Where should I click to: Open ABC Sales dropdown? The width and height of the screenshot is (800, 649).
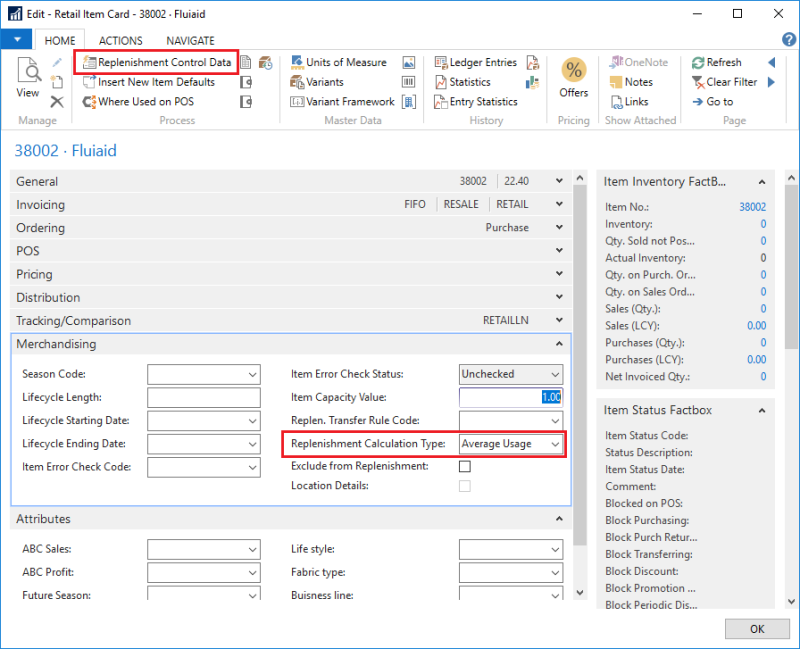[x=253, y=549]
